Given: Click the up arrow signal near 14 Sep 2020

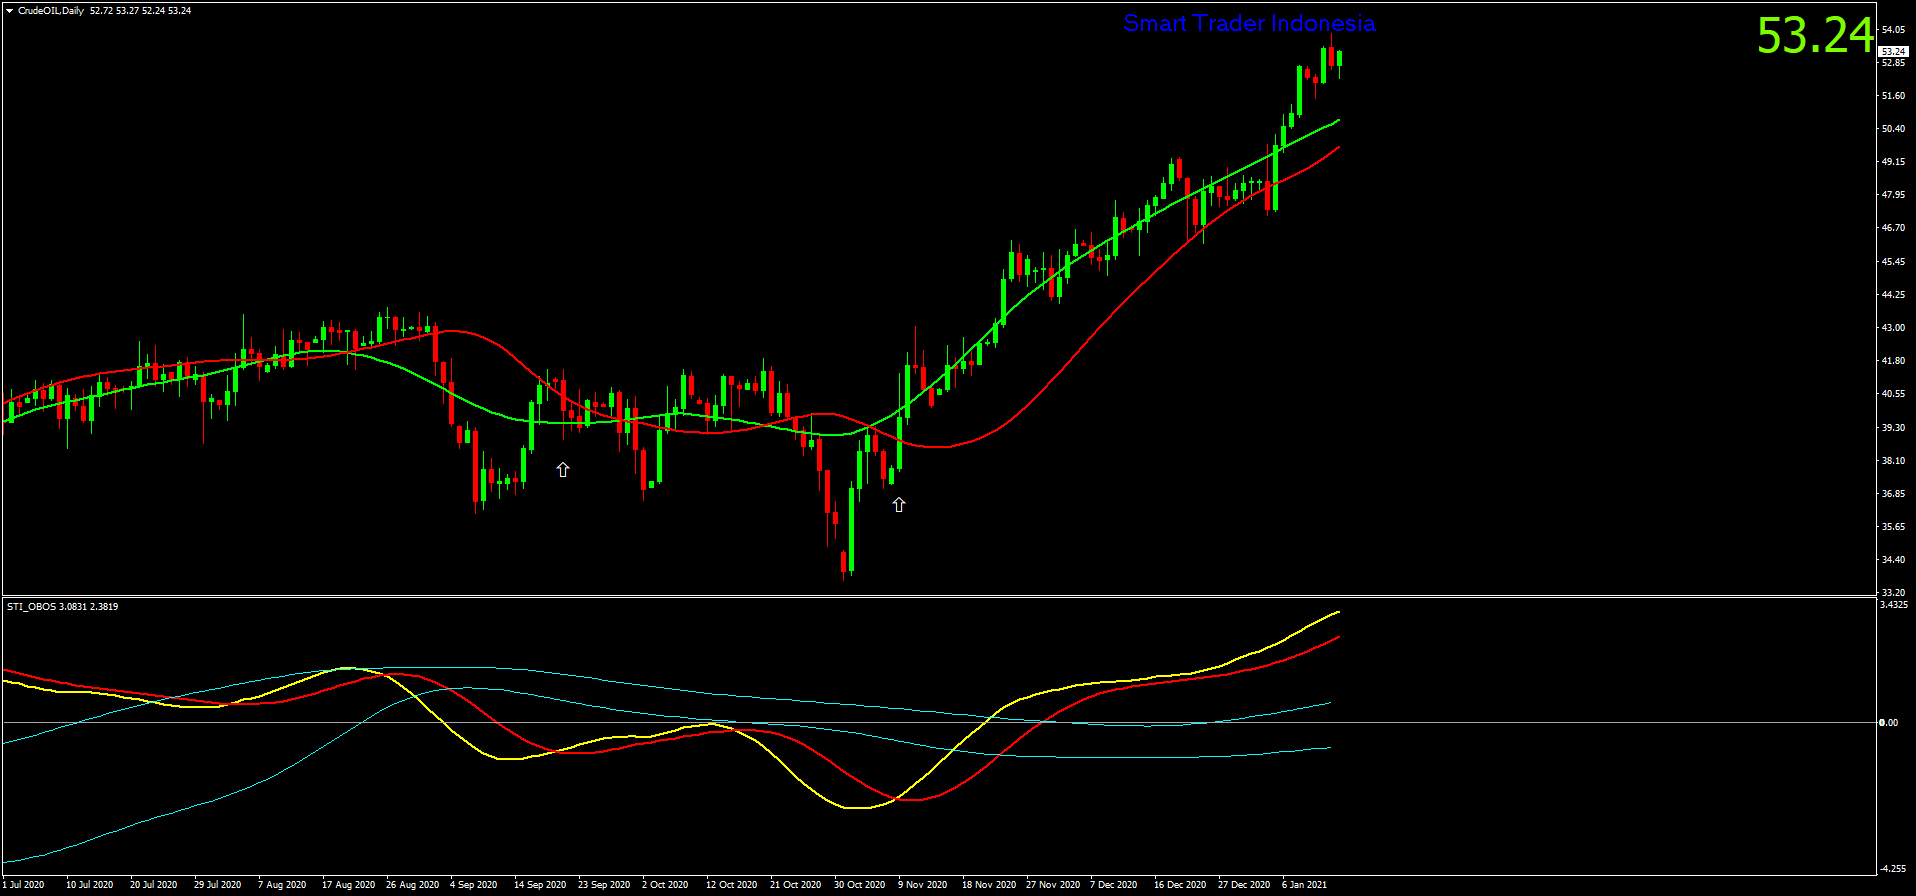Looking at the screenshot, I should click(x=563, y=469).
